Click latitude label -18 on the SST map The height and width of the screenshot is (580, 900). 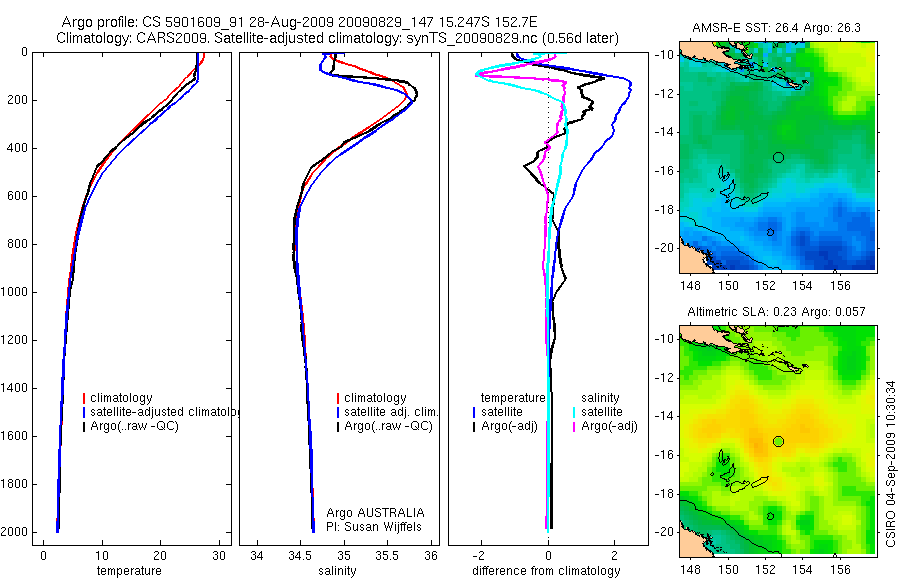pyautogui.click(x=665, y=210)
